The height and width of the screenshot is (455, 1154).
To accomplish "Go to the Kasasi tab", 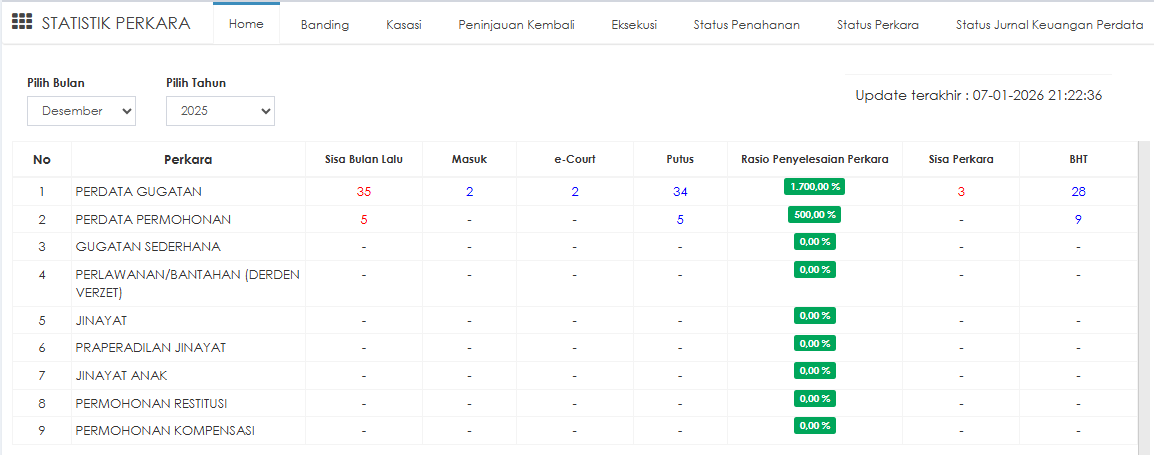I will 403,25.
